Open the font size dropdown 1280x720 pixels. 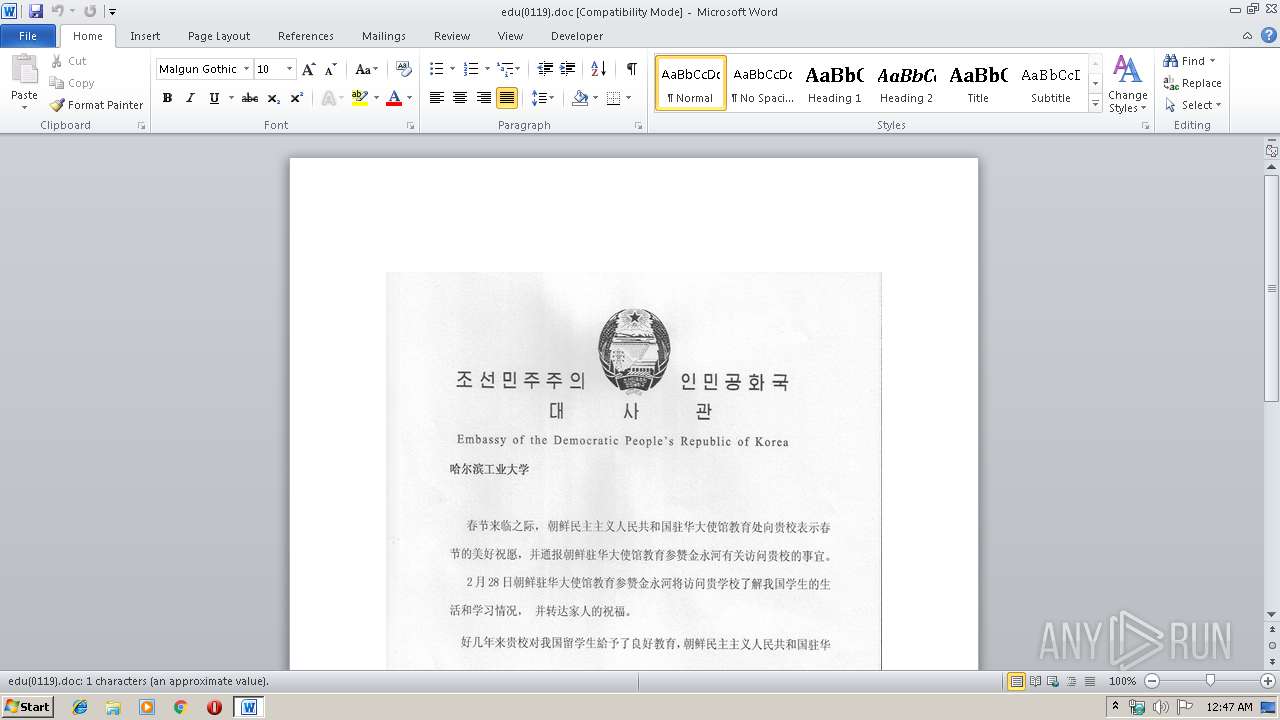pos(290,69)
